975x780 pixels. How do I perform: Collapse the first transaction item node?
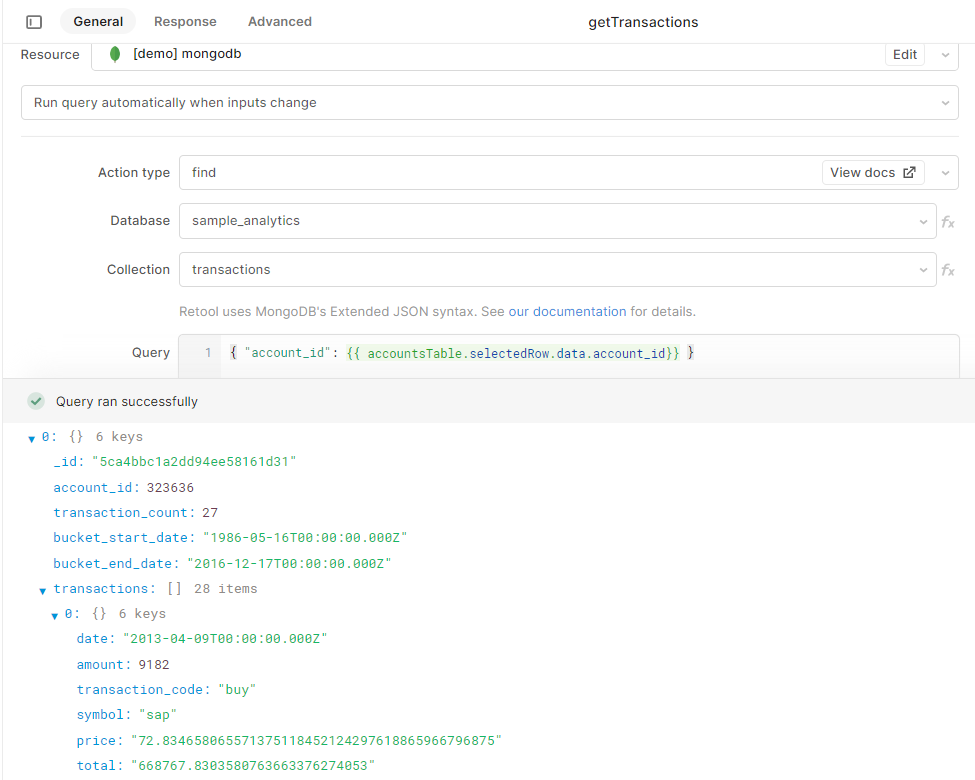(x=55, y=615)
